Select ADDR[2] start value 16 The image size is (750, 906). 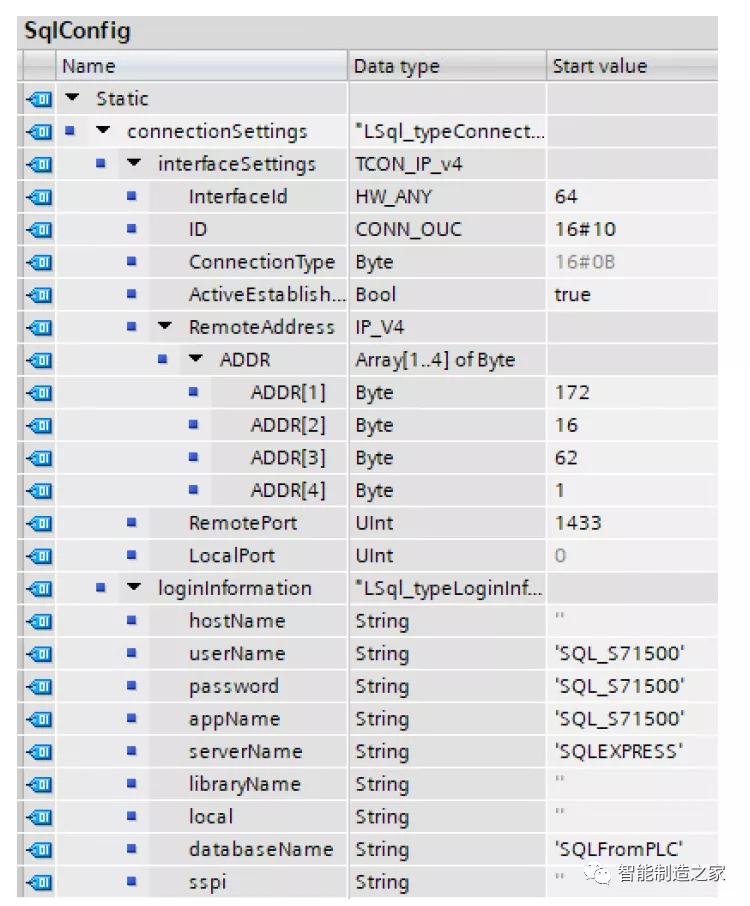632,426
